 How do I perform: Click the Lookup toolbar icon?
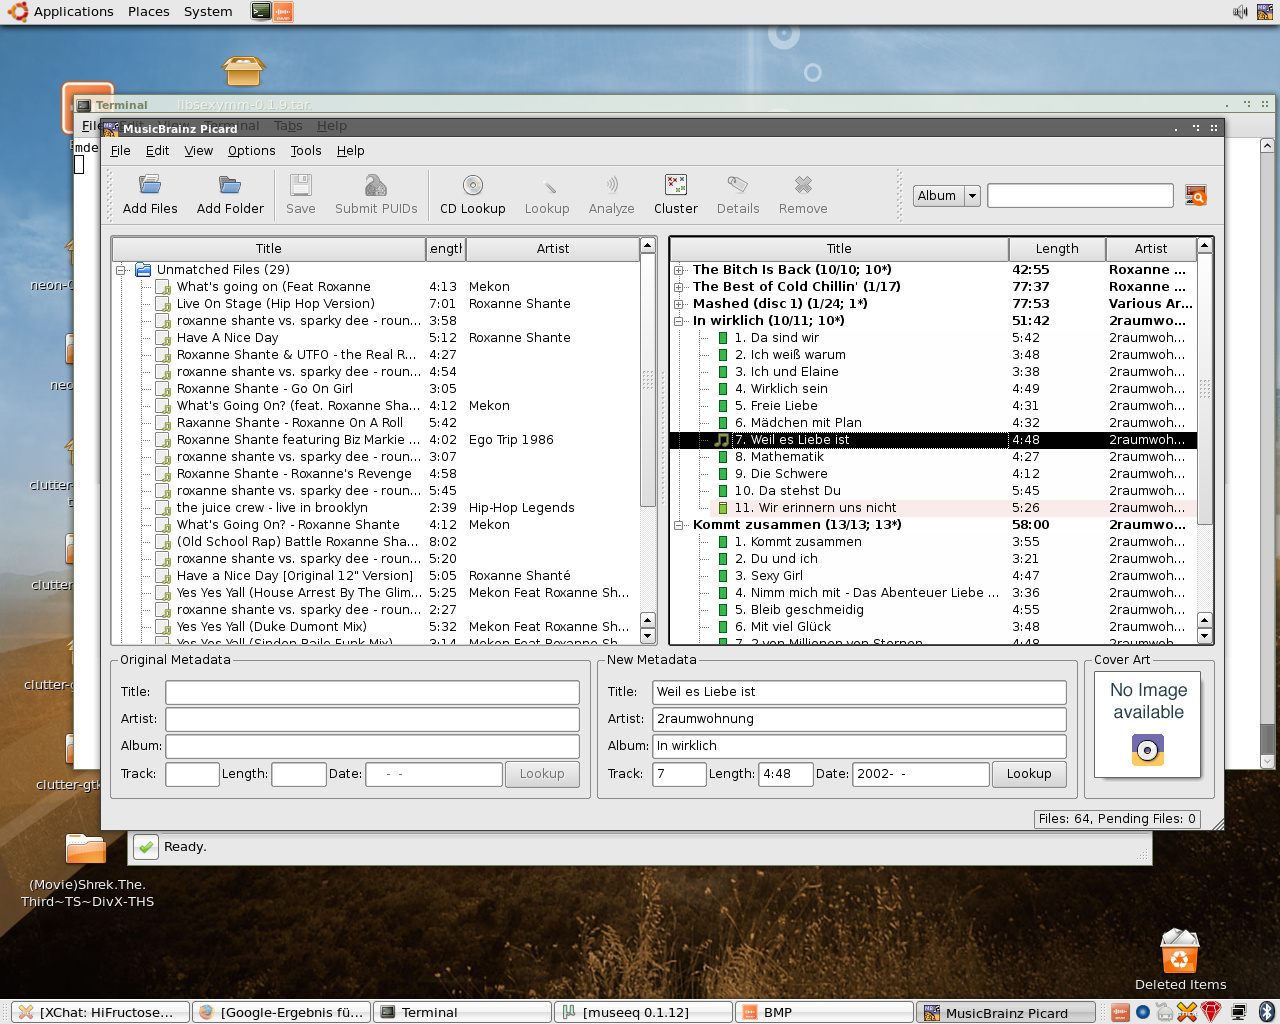point(547,185)
